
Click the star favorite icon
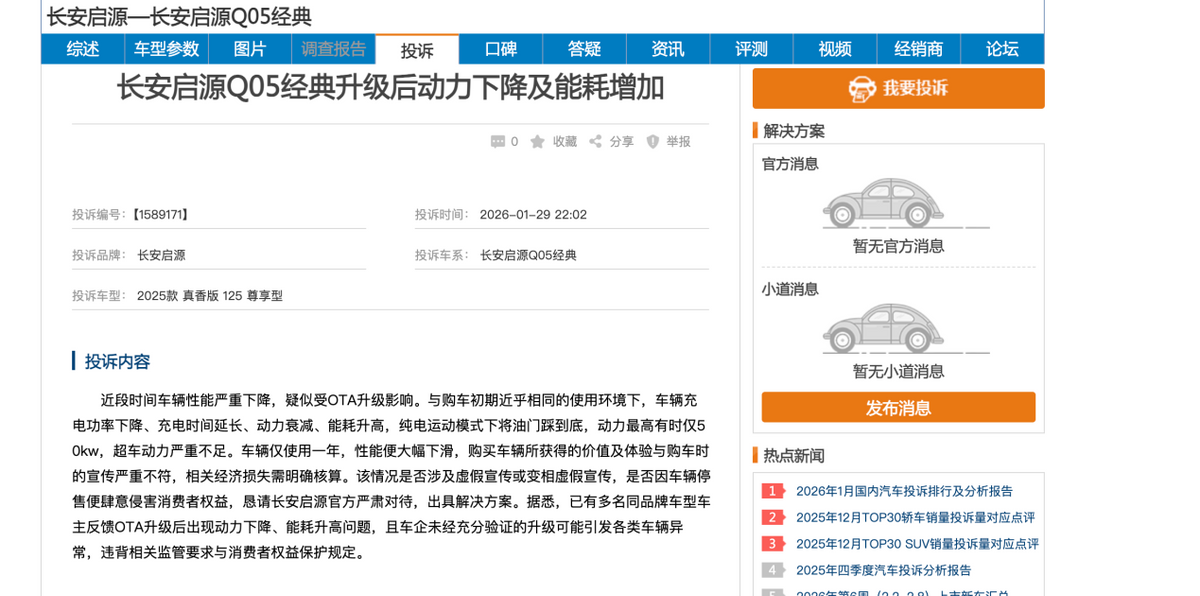[x=537, y=142]
